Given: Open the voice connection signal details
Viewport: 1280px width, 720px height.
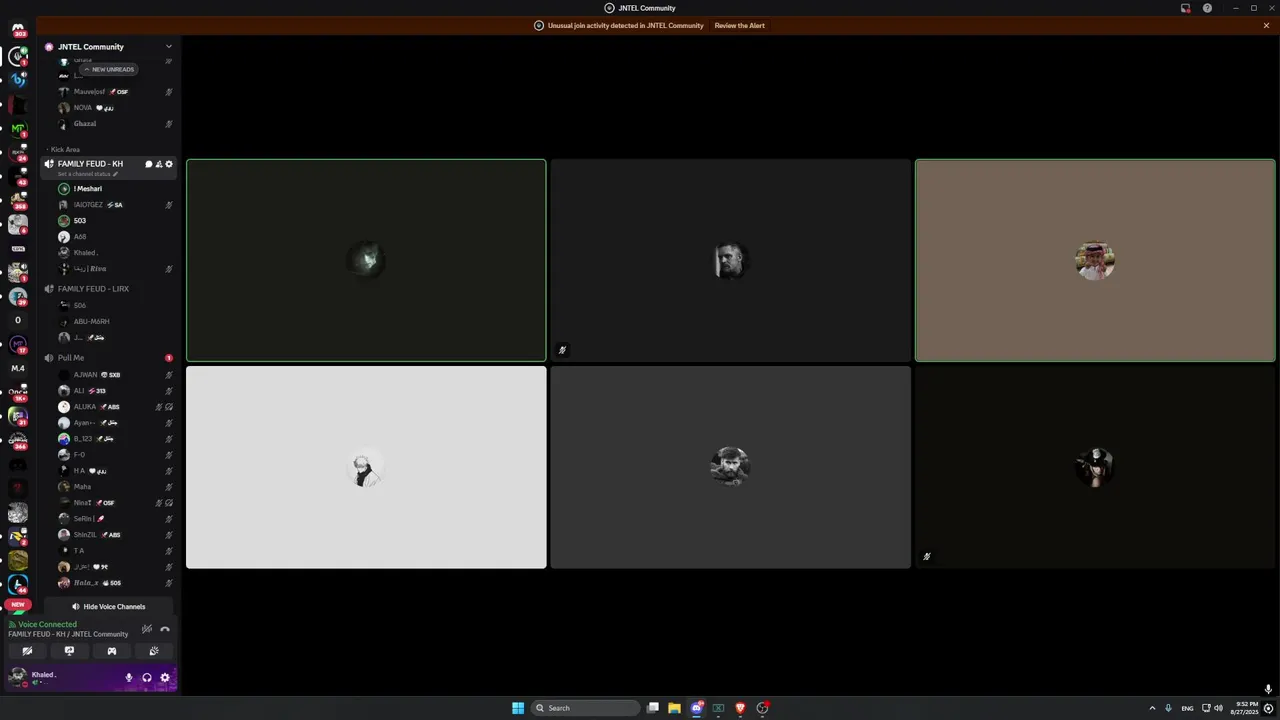Looking at the screenshot, I should coord(47,624).
